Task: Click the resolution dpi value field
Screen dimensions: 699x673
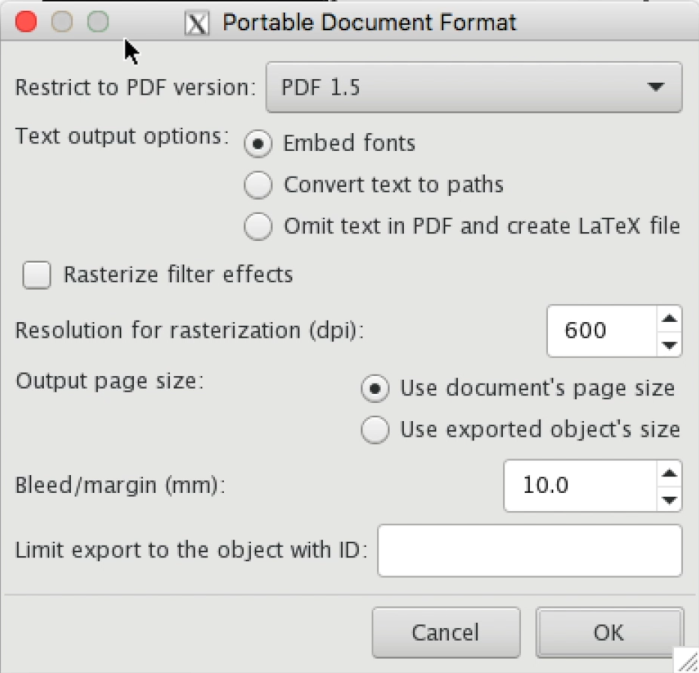Action: [x=600, y=331]
